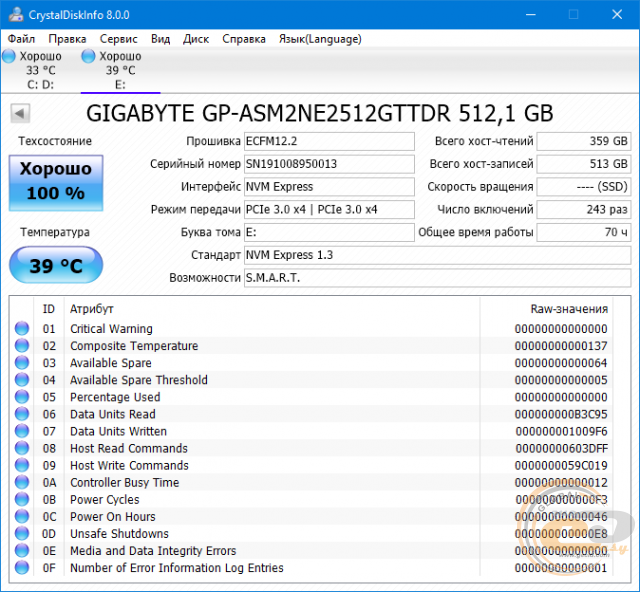Click the ID column header
This screenshot has height=592, width=640.
click(x=49, y=309)
